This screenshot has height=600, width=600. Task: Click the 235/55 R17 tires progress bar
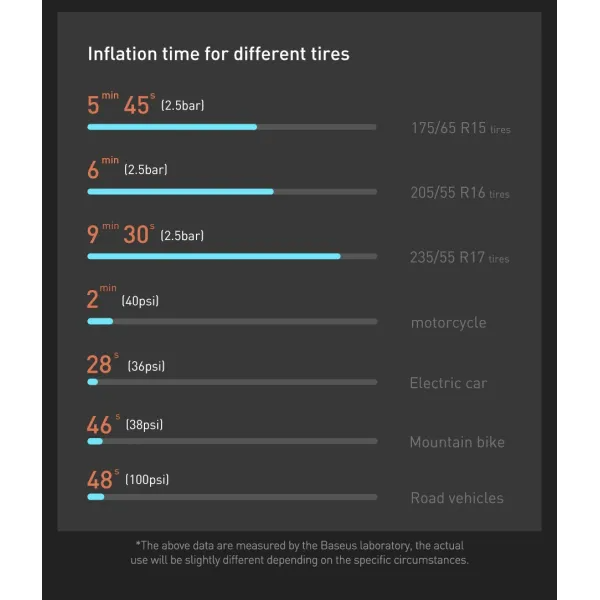232,256
